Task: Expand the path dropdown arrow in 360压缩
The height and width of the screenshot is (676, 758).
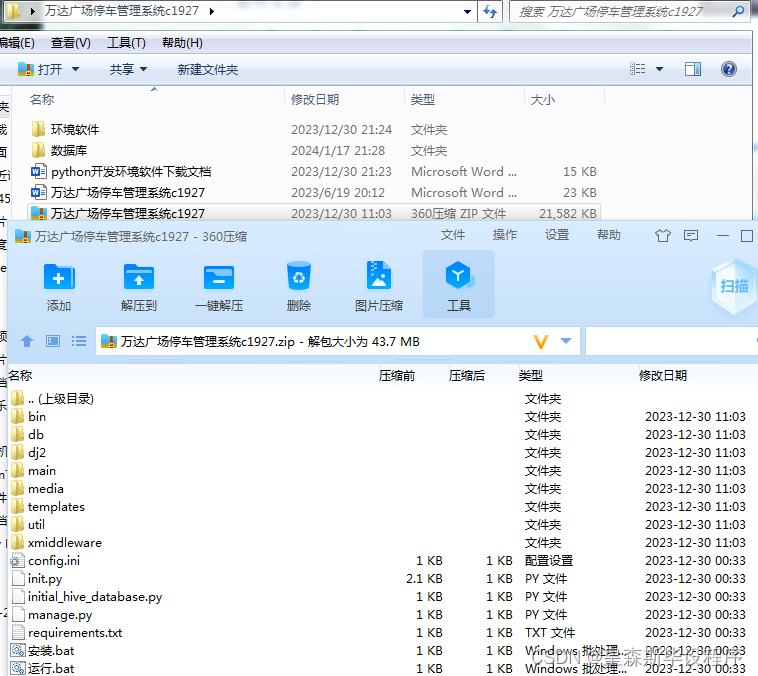Action: point(566,341)
